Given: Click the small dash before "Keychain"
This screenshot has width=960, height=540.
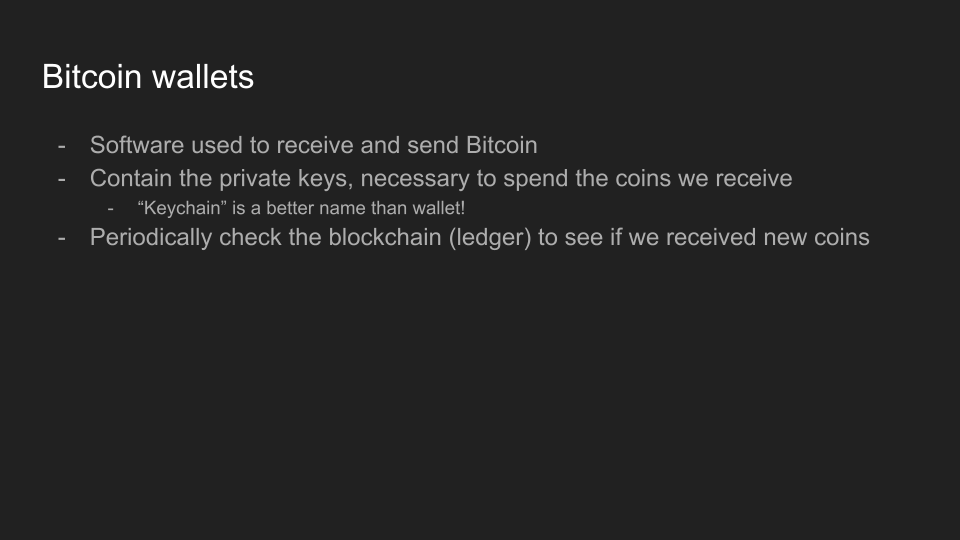Looking at the screenshot, I should [x=112, y=210].
